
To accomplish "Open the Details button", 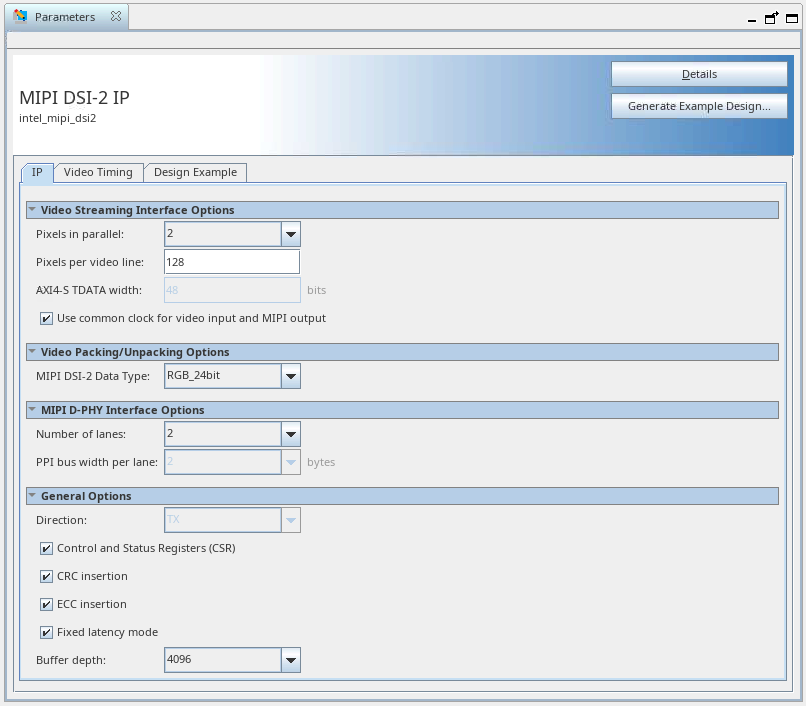I will [699, 74].
